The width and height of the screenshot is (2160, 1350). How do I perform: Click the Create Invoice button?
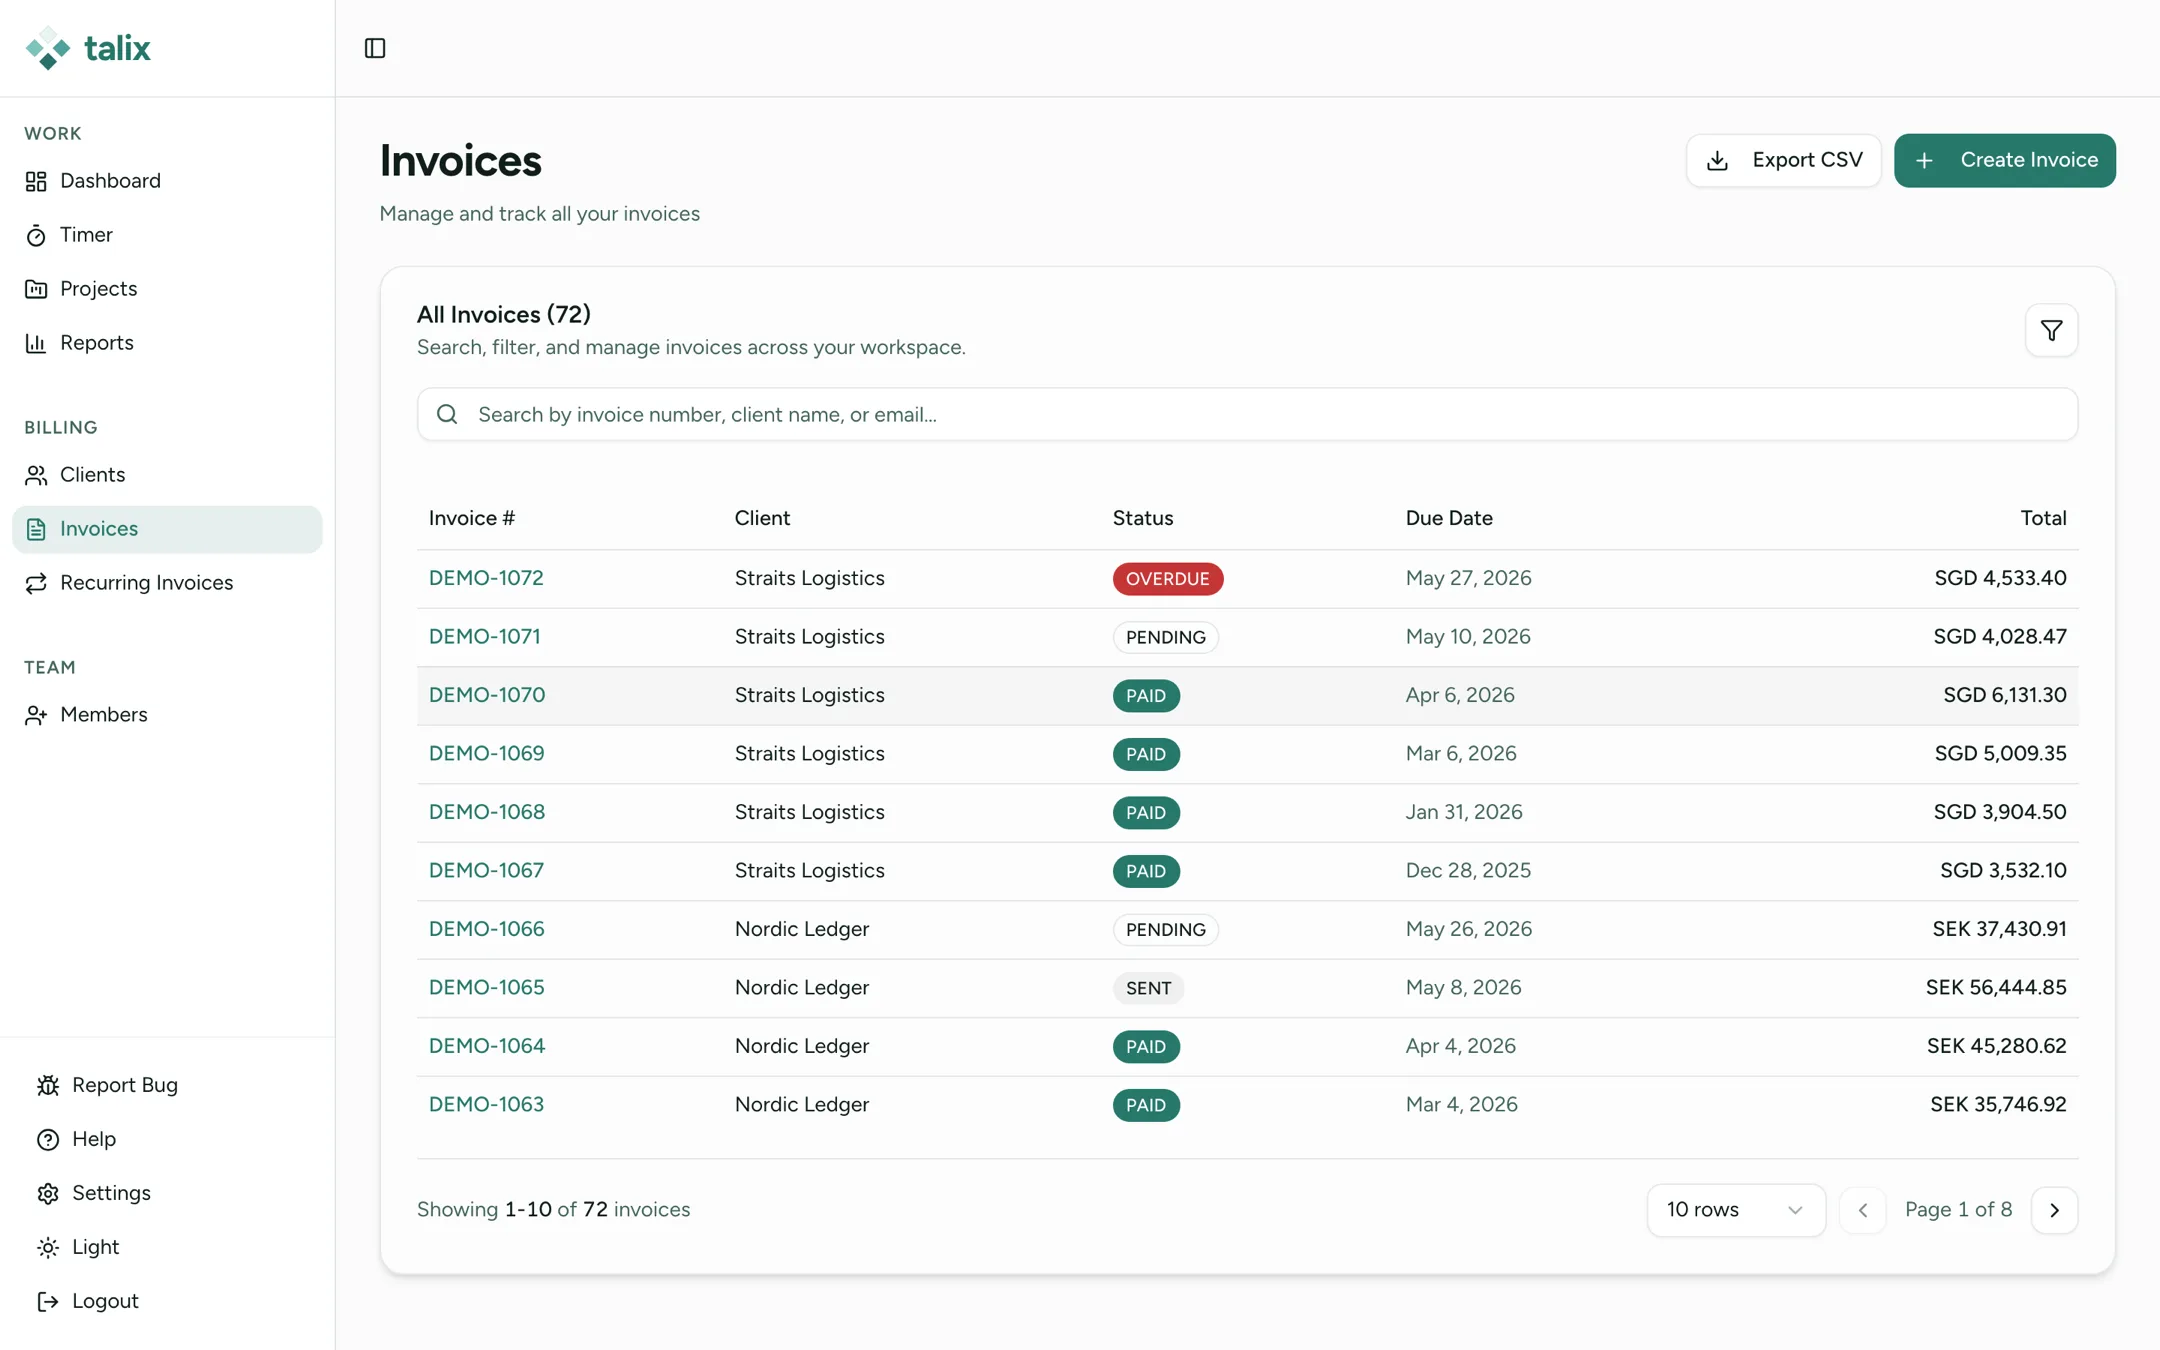pos(2004,160)
